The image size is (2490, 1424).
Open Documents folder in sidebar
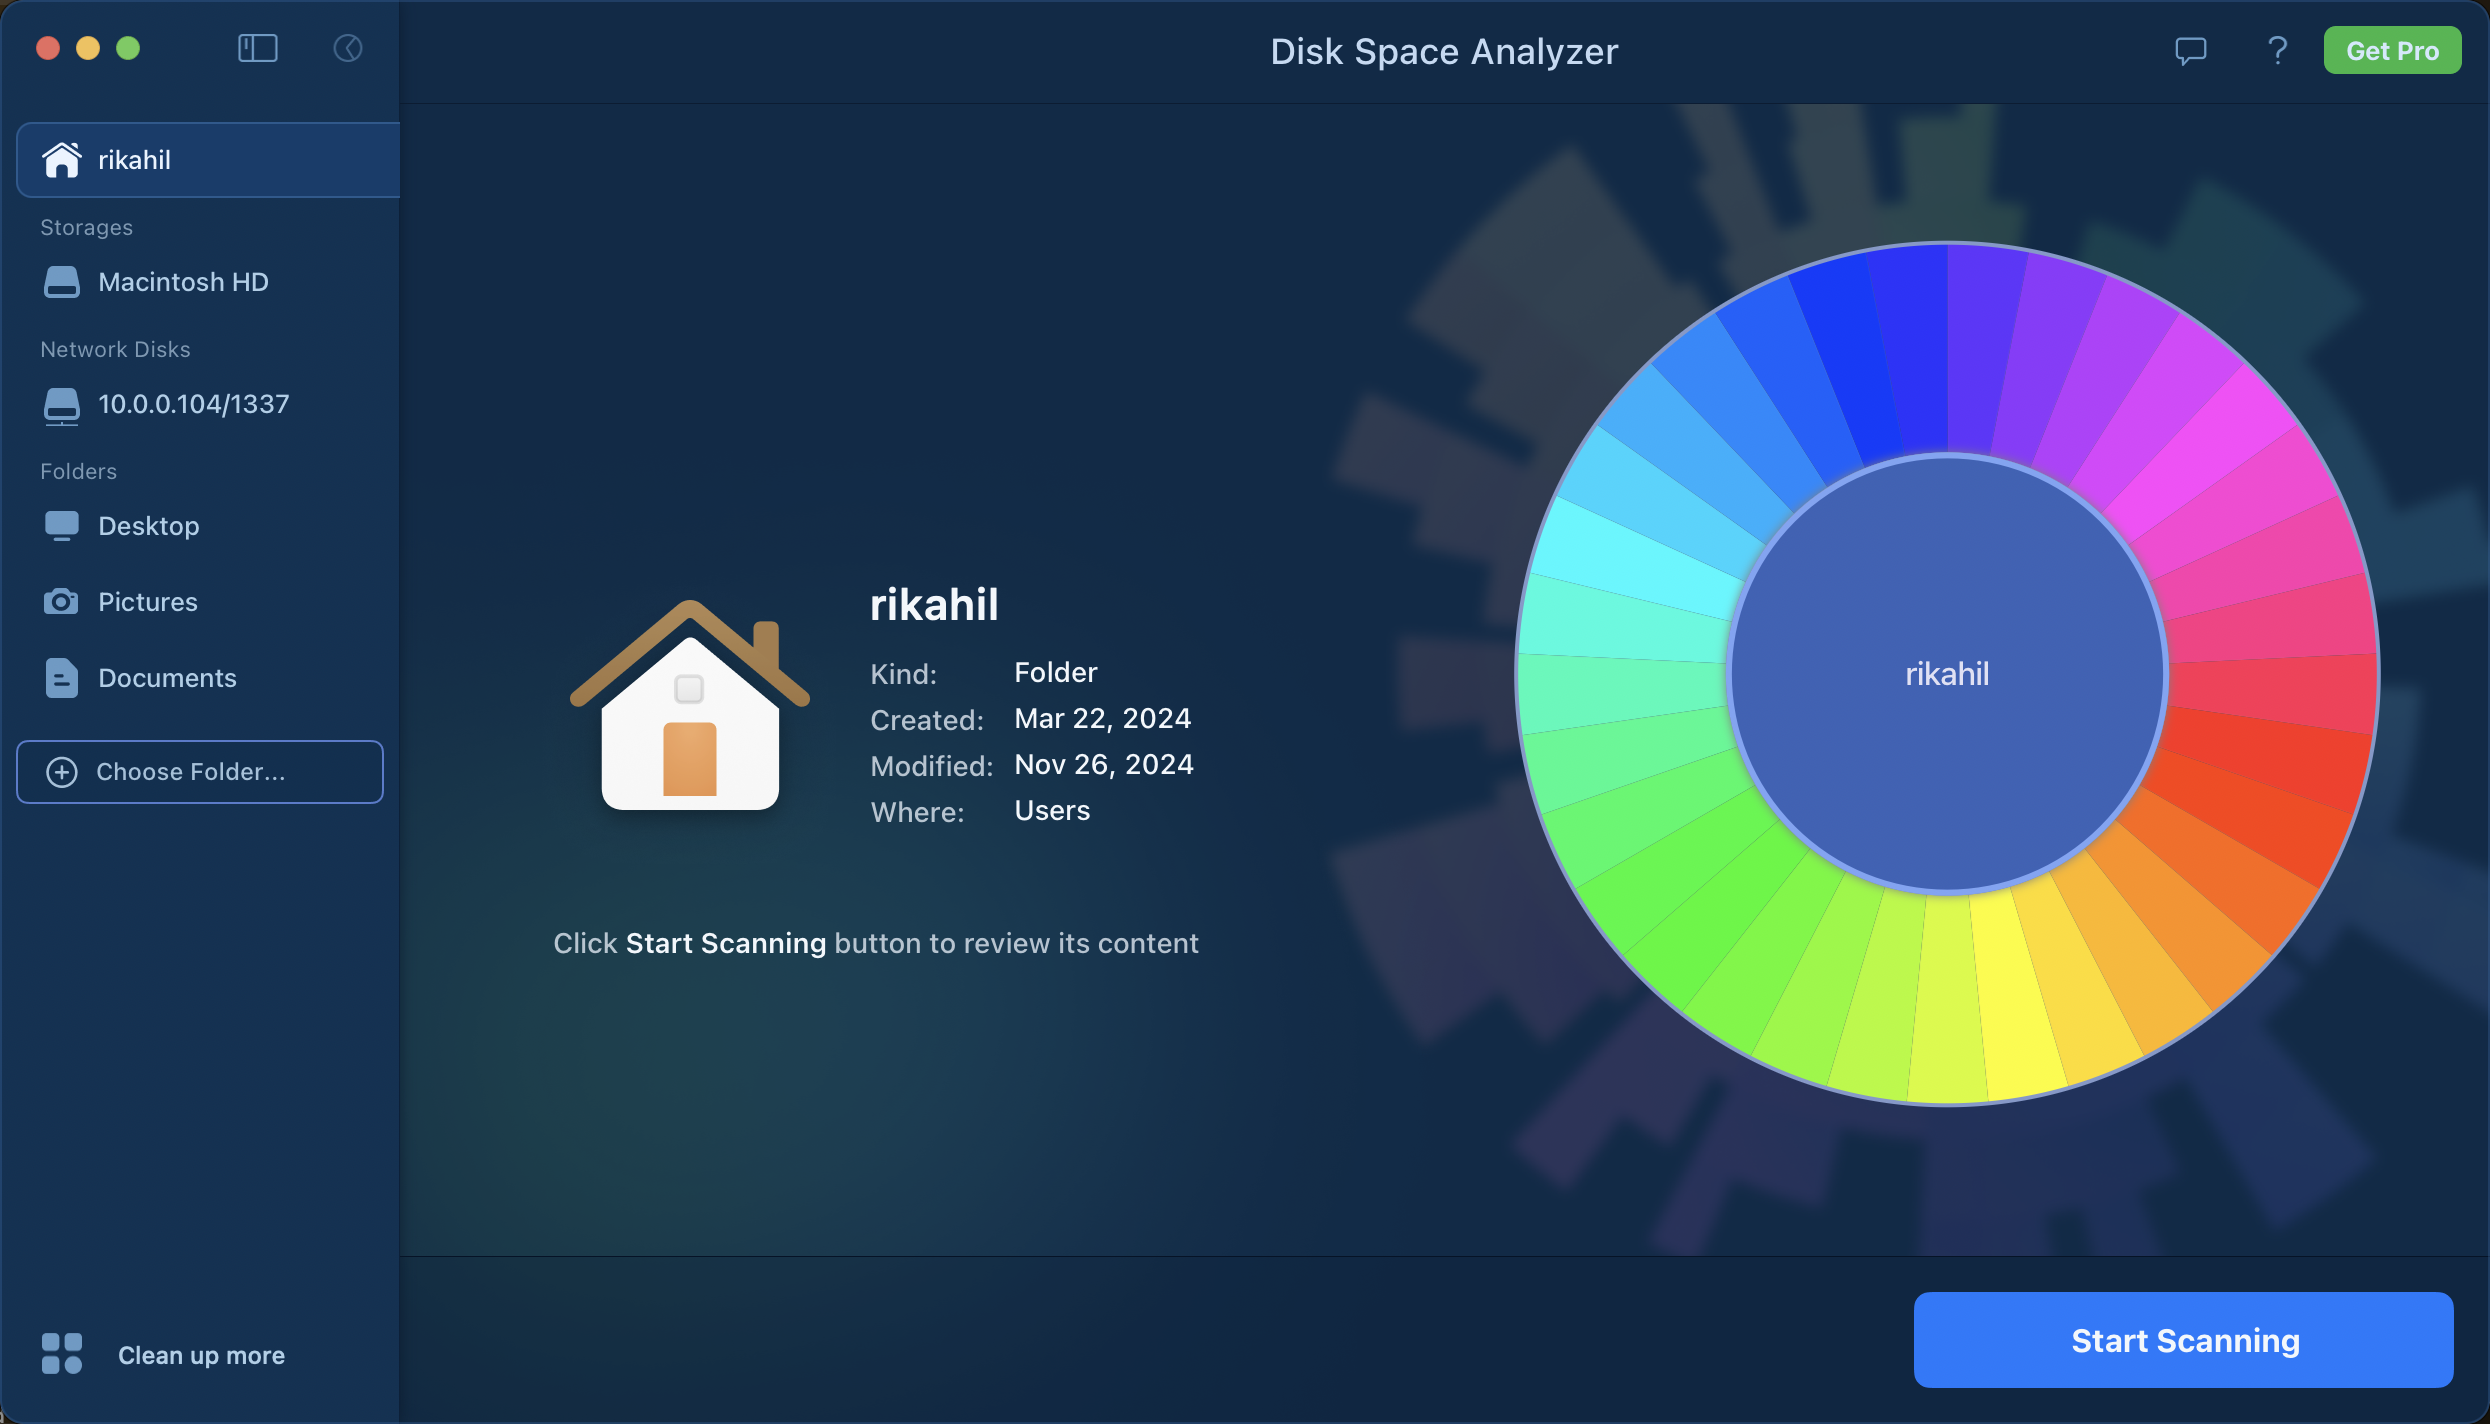click(167, 678)
